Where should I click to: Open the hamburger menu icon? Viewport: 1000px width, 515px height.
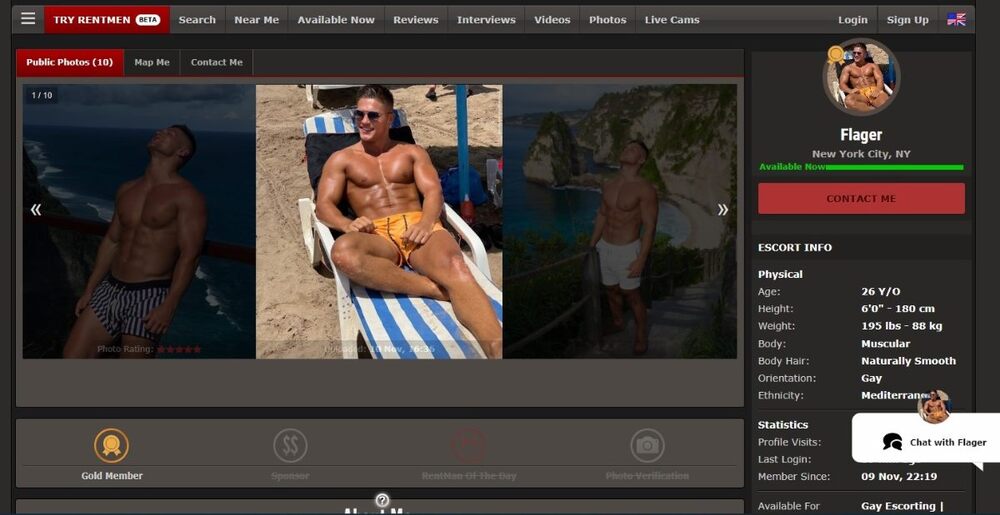[28, 19]
